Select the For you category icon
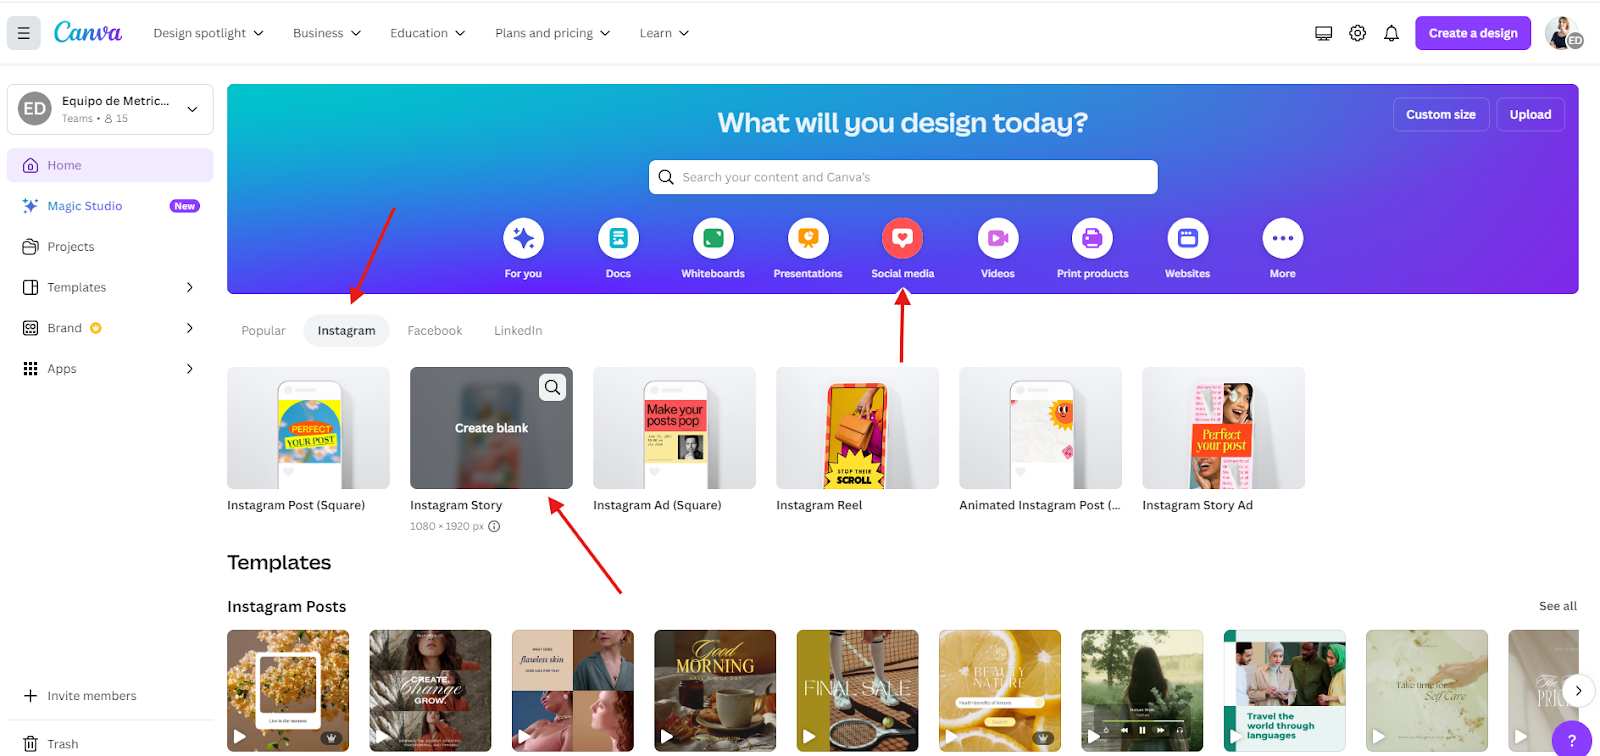 tap(523, 238)
